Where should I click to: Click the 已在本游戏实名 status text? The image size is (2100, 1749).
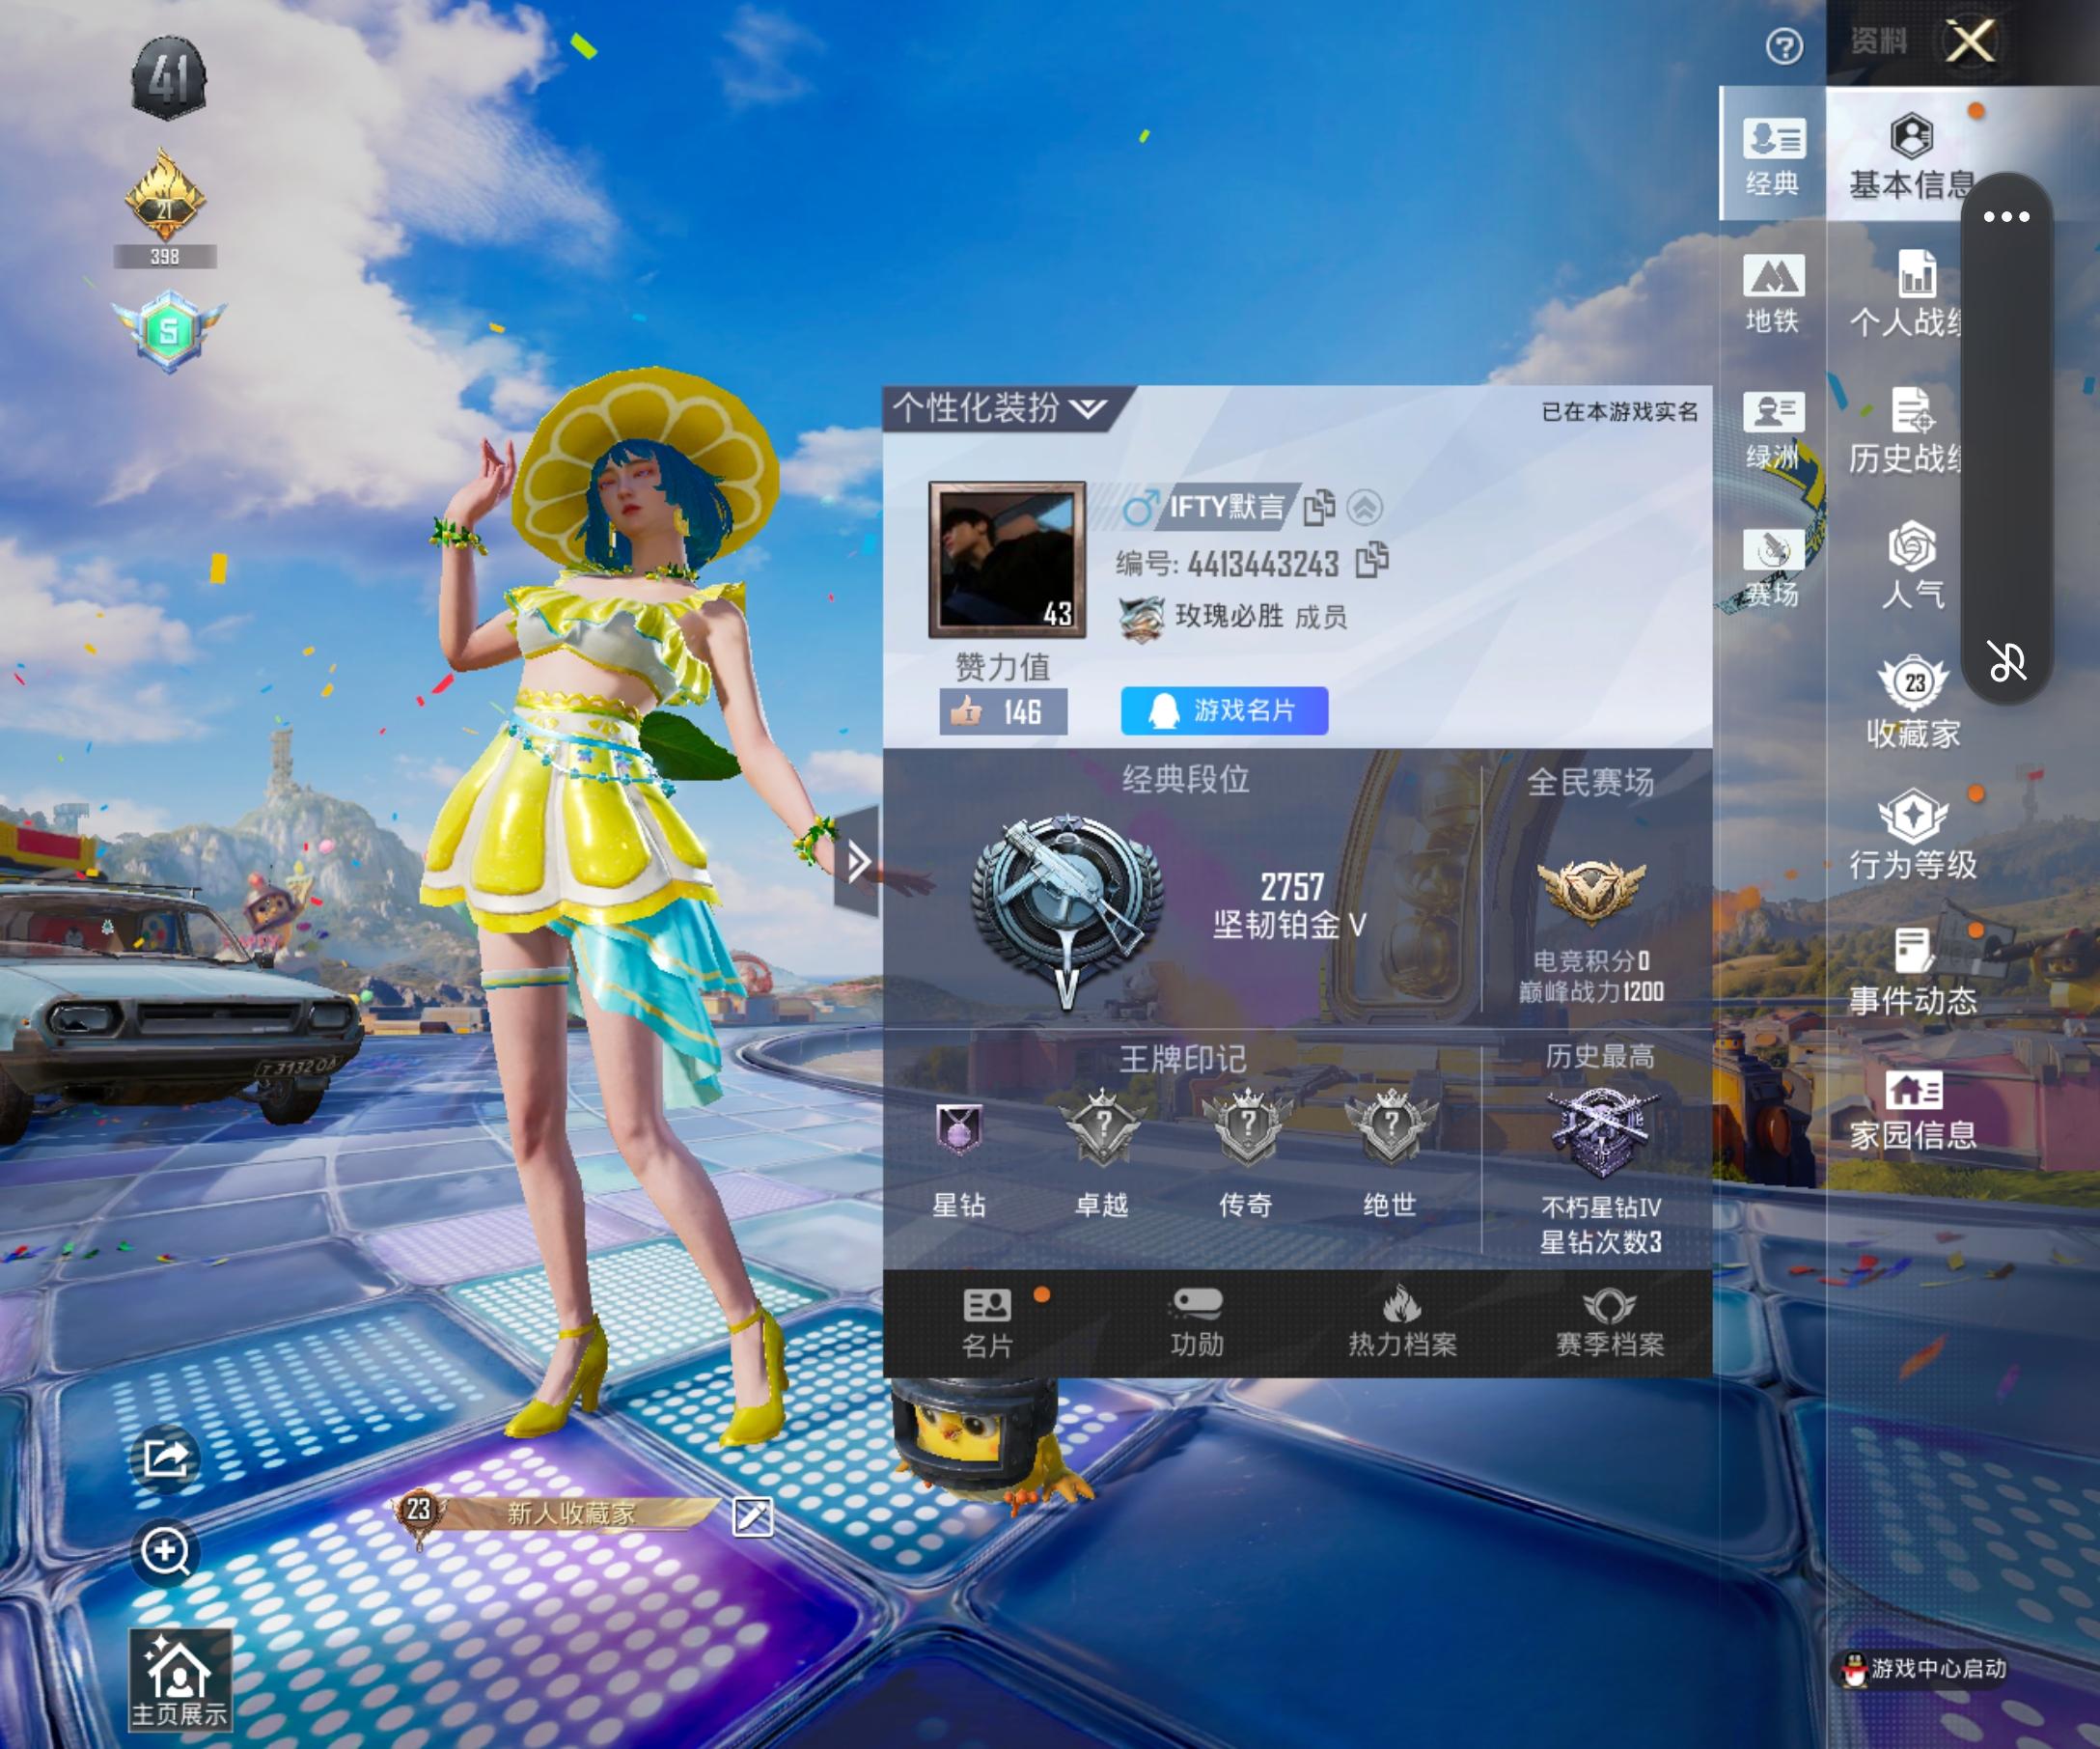pyautogui.click(x=1620, y=412)
